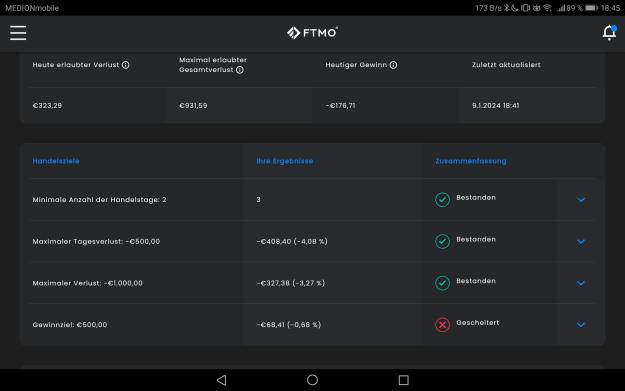Tap the Android recent apps button
This screenshot has width=625, height=391.
tap(403, 380)
